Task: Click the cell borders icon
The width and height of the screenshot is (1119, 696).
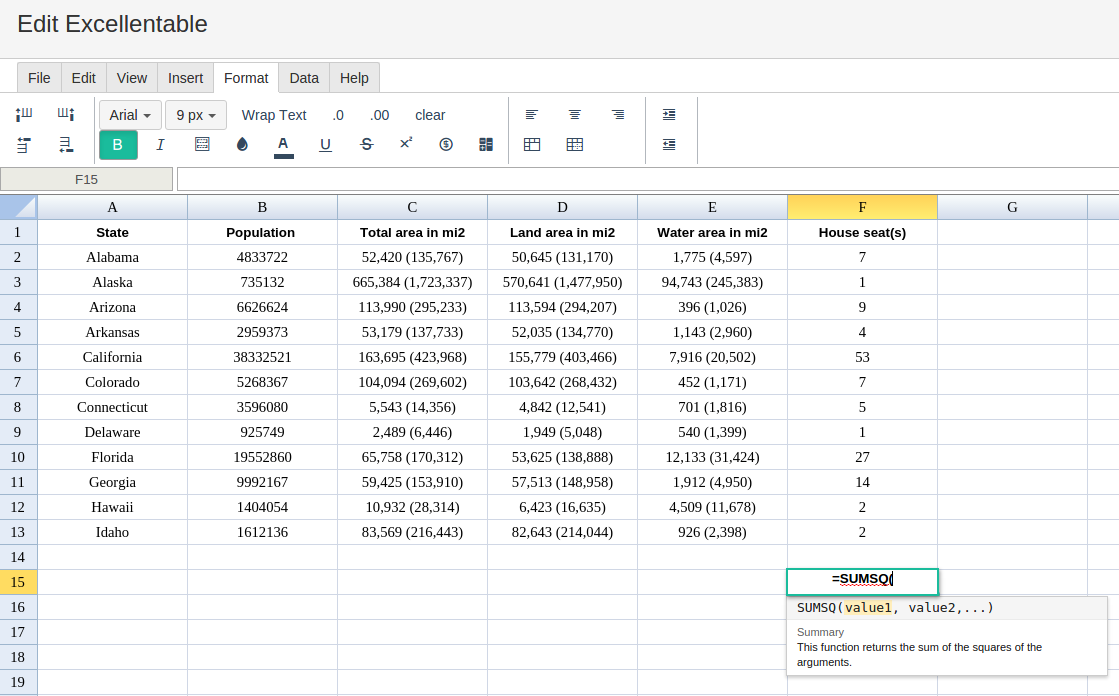Action: pyautogui.click(x=202, y=145)
